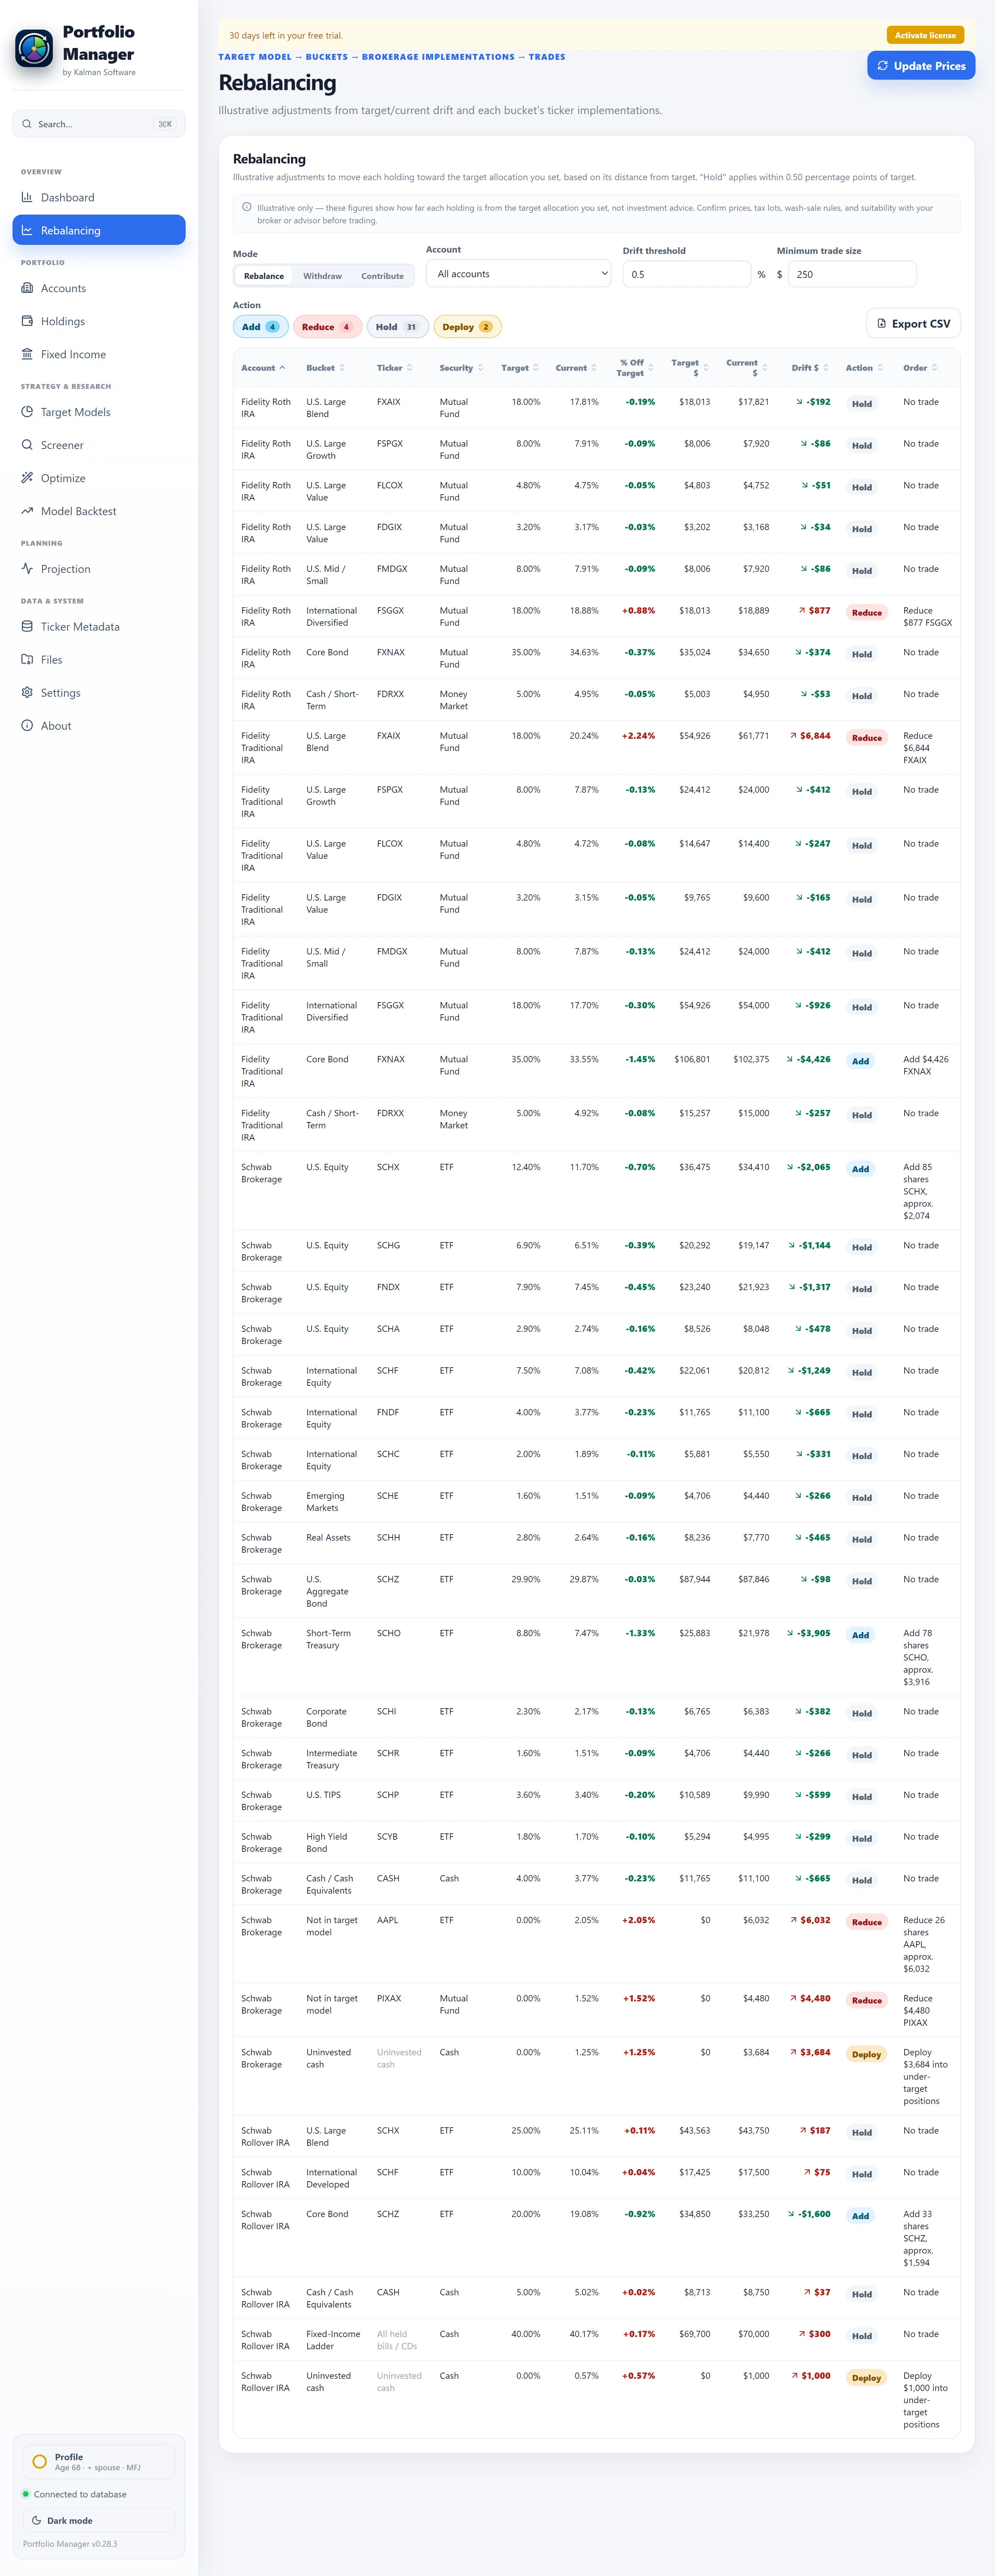Click BUCKETS breadcrumb link
Viewport: 995px width, 2576px height.
(x=327, y=57)
